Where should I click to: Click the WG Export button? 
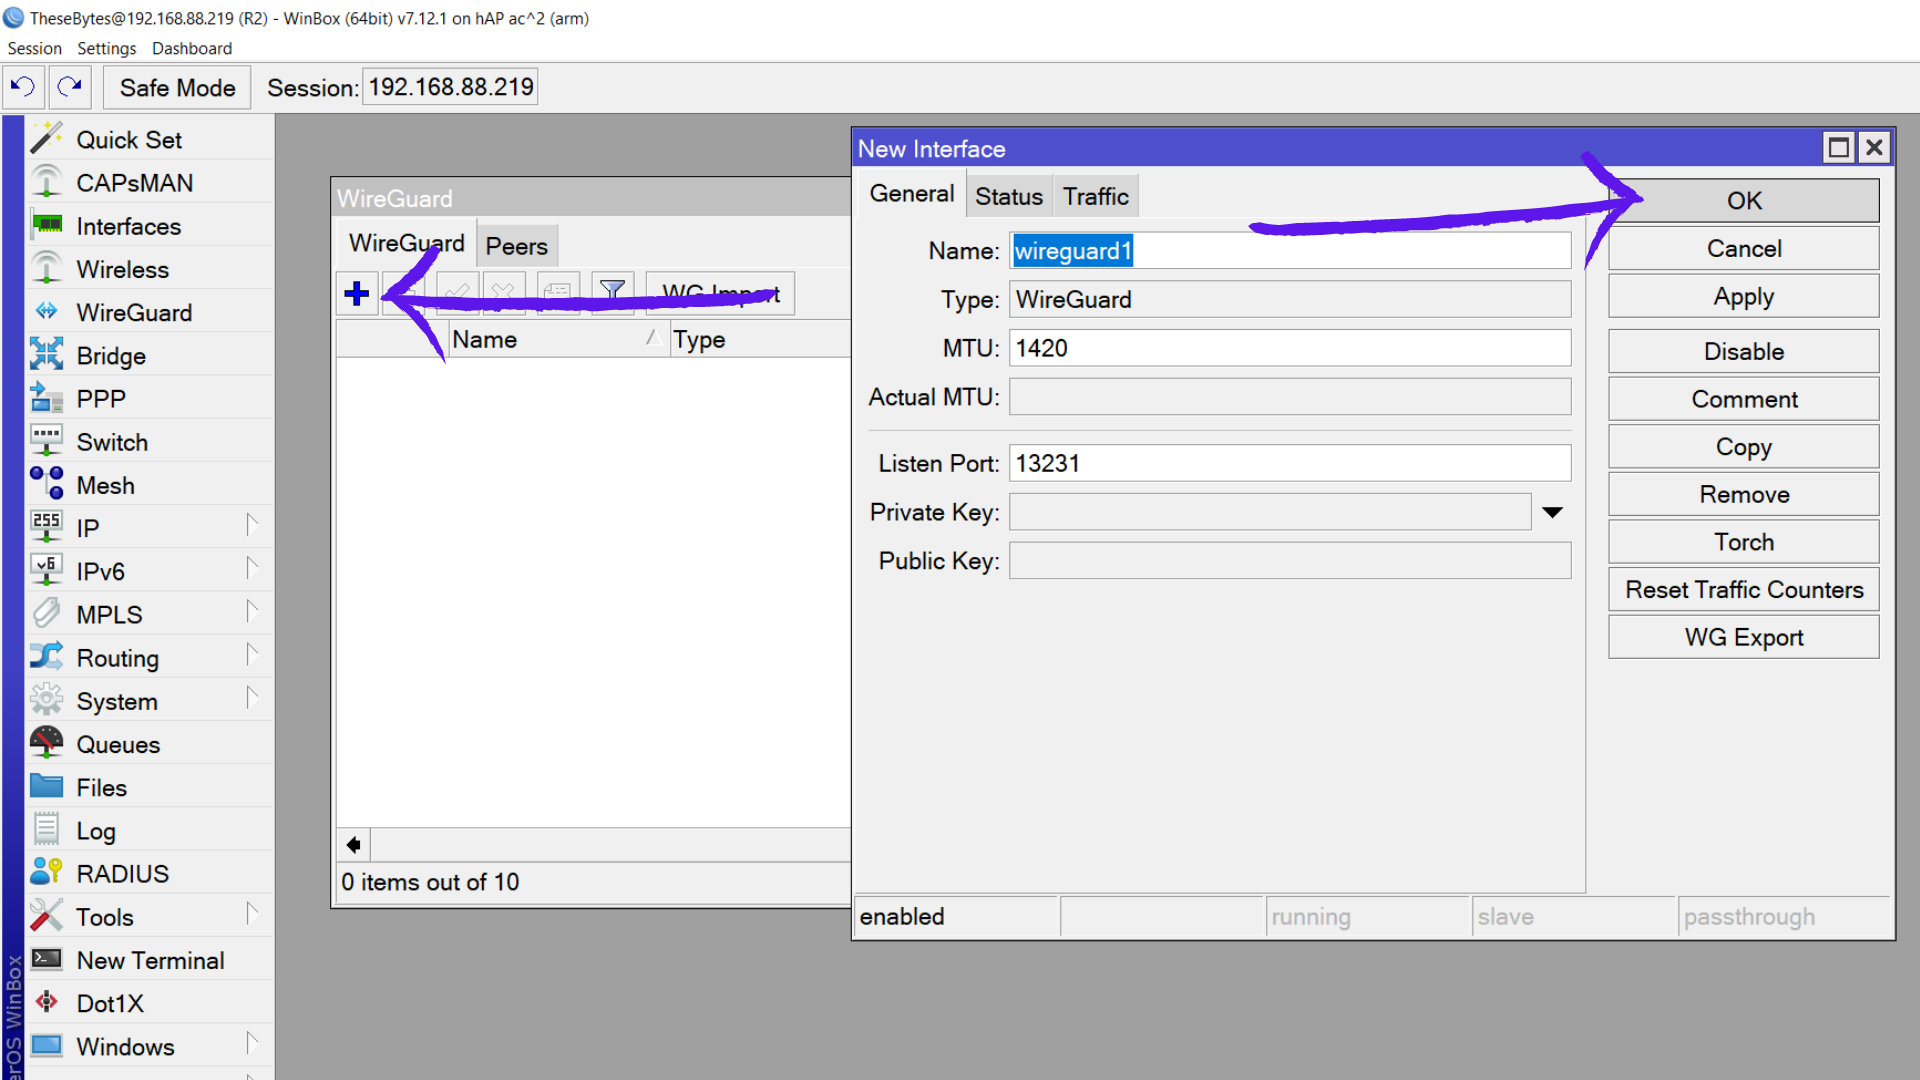tap(1743, 637)
